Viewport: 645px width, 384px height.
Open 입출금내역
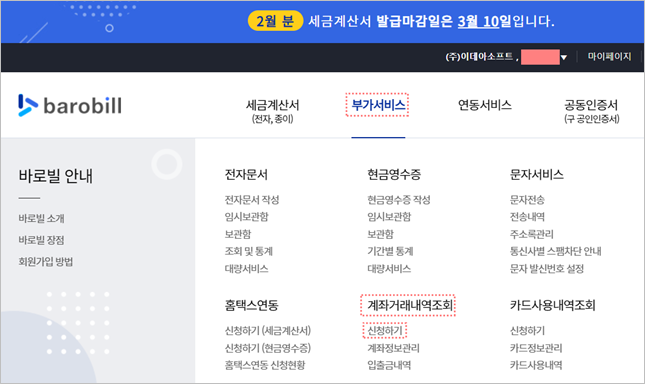[x=389, y=365]
